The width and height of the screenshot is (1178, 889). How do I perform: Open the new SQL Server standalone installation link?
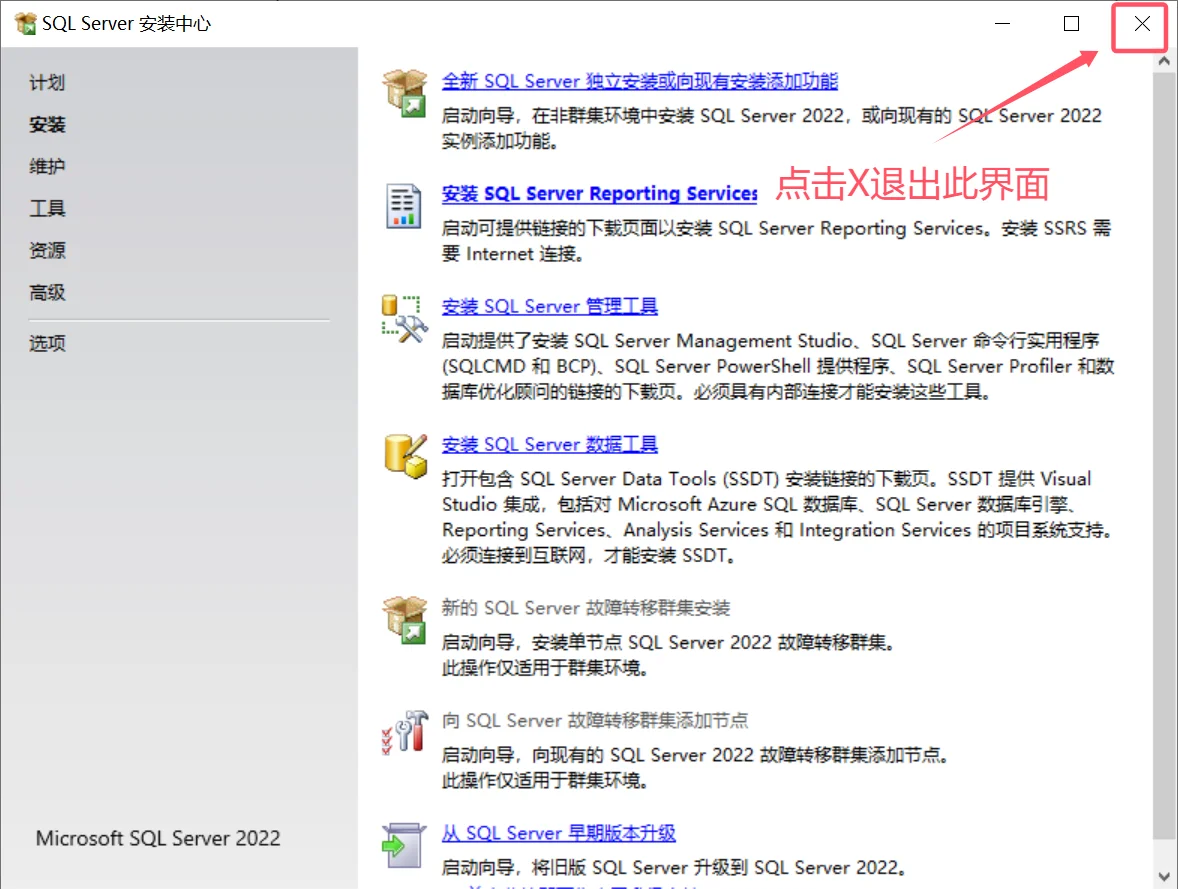pos(641,80)
